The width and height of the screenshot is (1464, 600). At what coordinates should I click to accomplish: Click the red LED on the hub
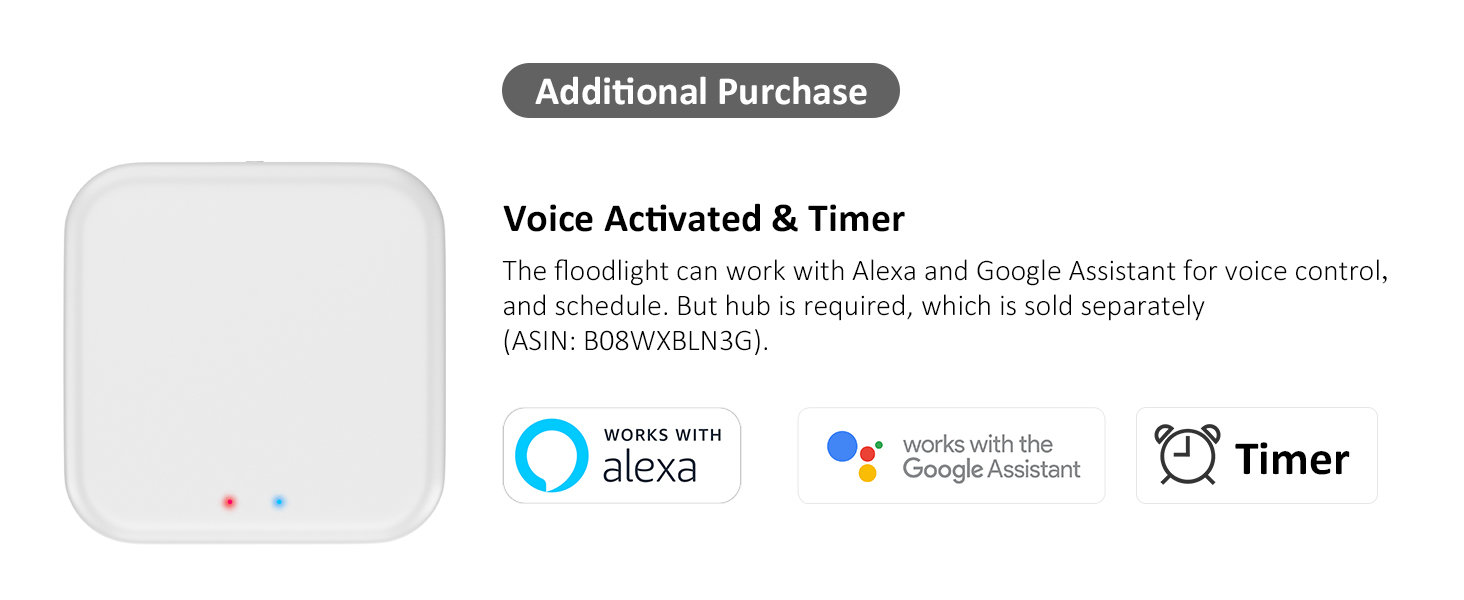[x=229, y=501]
